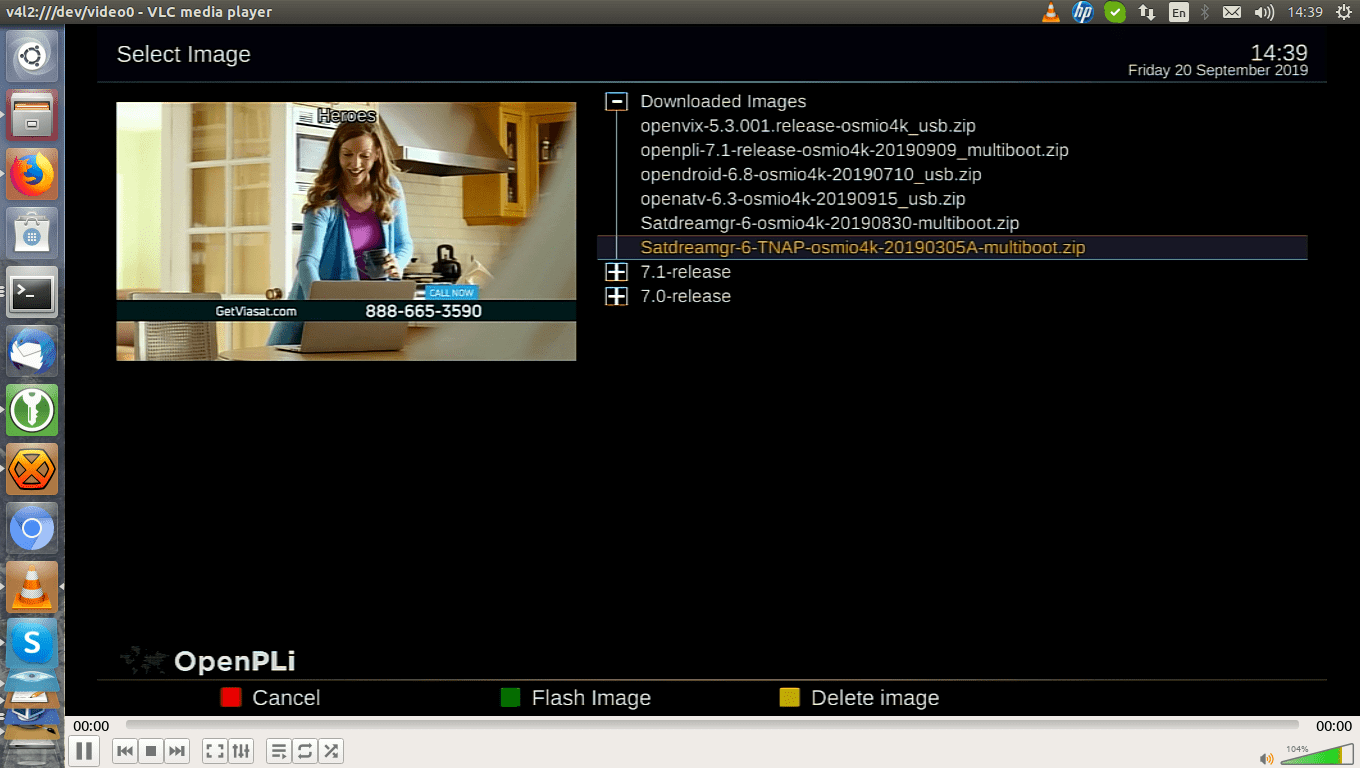Open session power gear menu

point(1342,12)
